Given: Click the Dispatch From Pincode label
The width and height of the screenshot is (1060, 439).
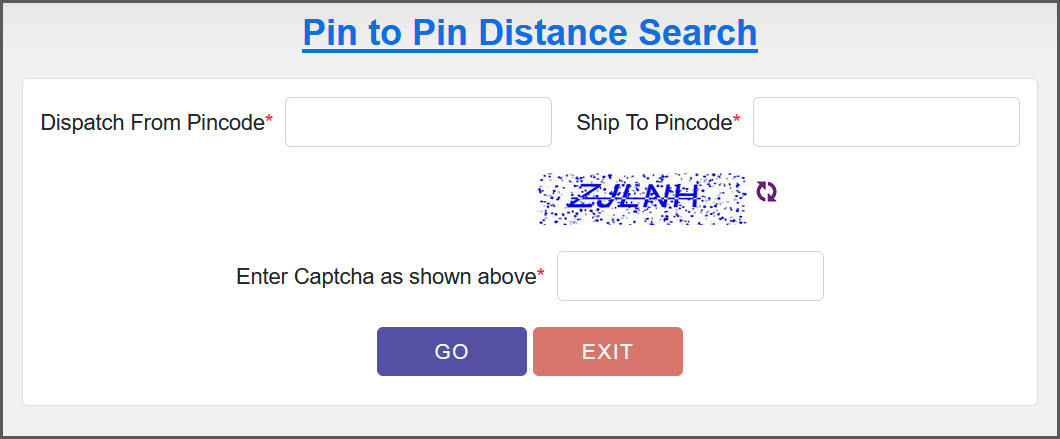Looking at the screenshot, I should click(152, 123).
